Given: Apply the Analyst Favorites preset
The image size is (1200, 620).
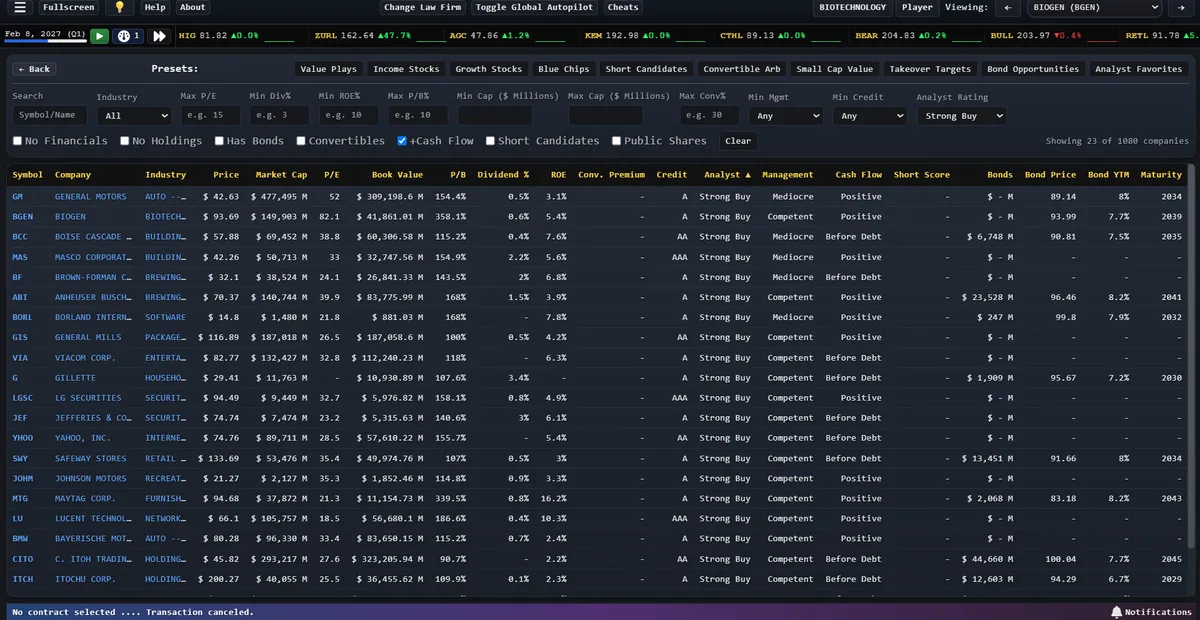Looking at the screenshot, I should click(x=1138, y=69).
